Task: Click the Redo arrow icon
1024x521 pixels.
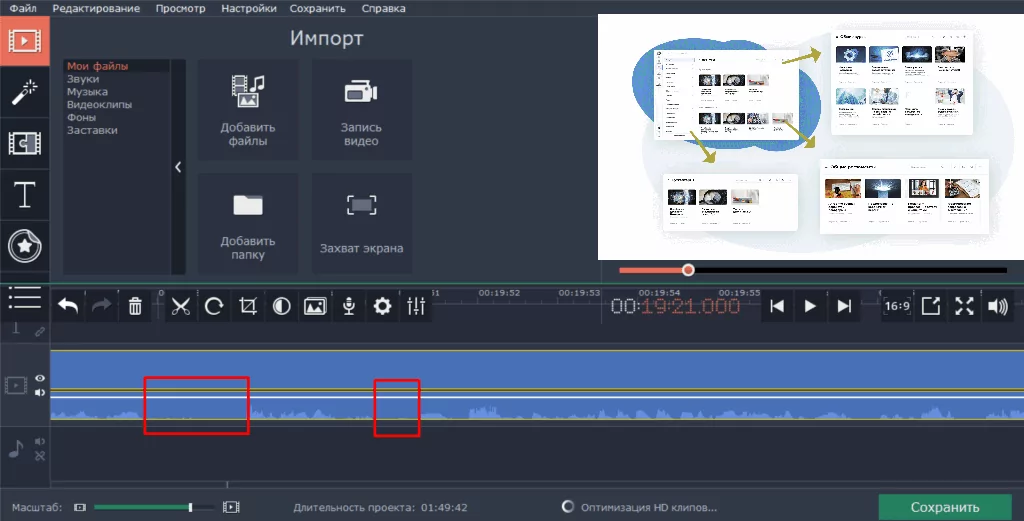Action: coord(101,306)
